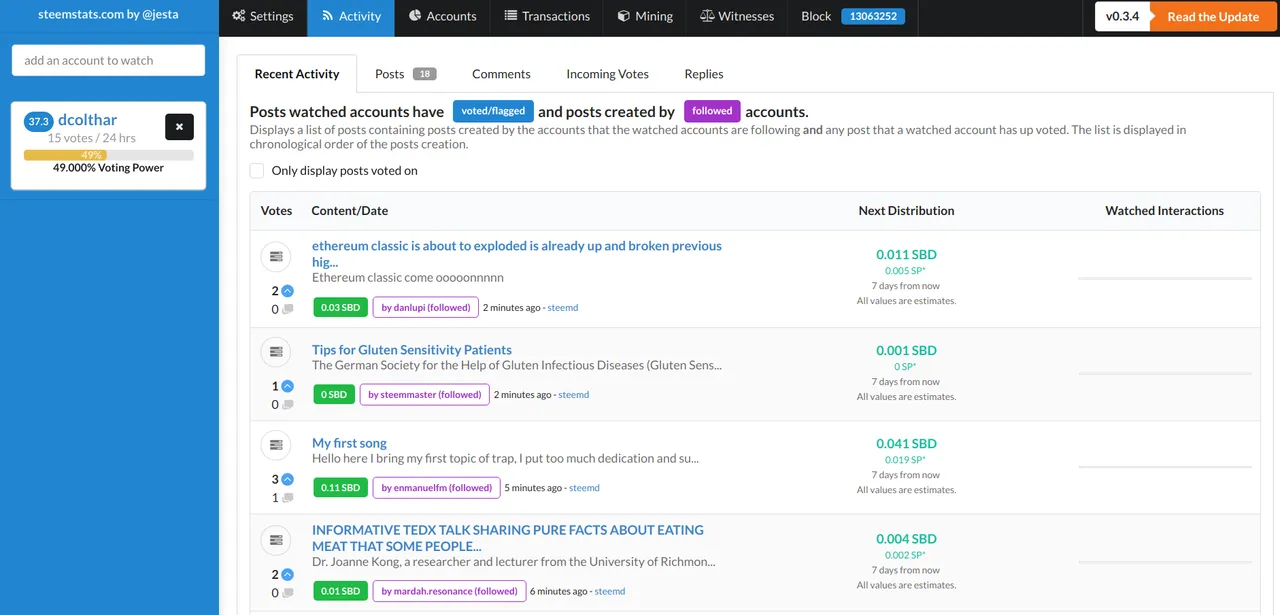Click avatar icon beside INFORMATIVE TEDX TALK post
This screenshot has height=615, width=1280.
[x=276, y=541]
